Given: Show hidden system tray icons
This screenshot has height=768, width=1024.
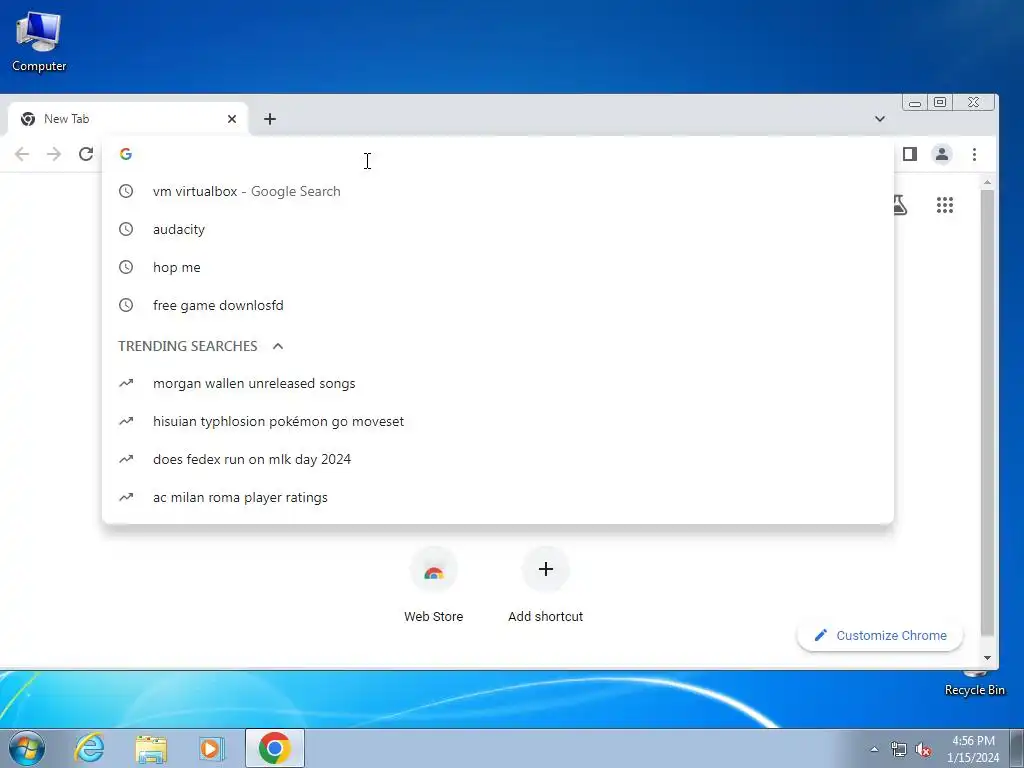Looking at the screenshot, I should point(874,749).
